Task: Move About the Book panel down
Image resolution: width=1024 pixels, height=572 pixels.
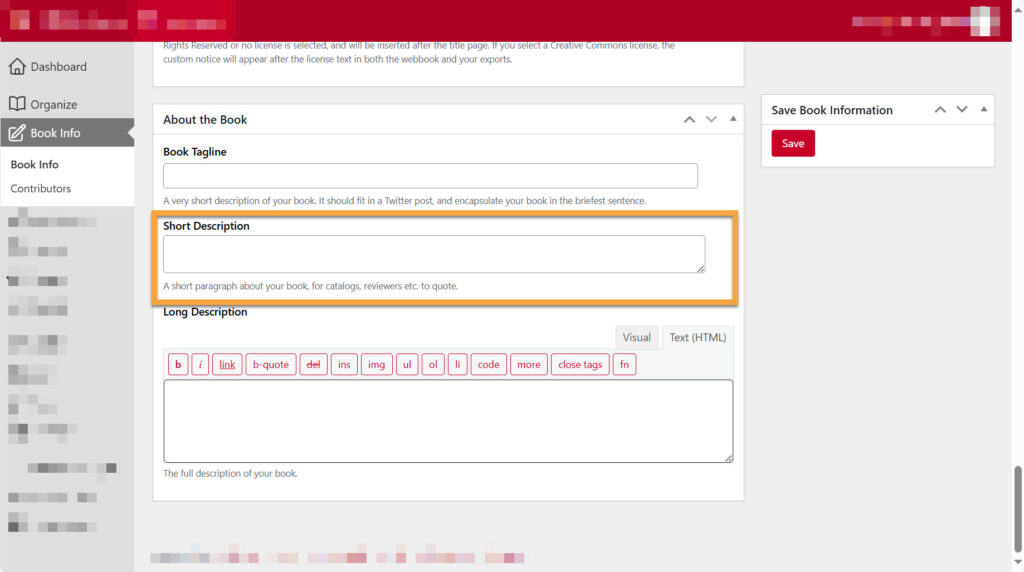Action: (711, 120)
